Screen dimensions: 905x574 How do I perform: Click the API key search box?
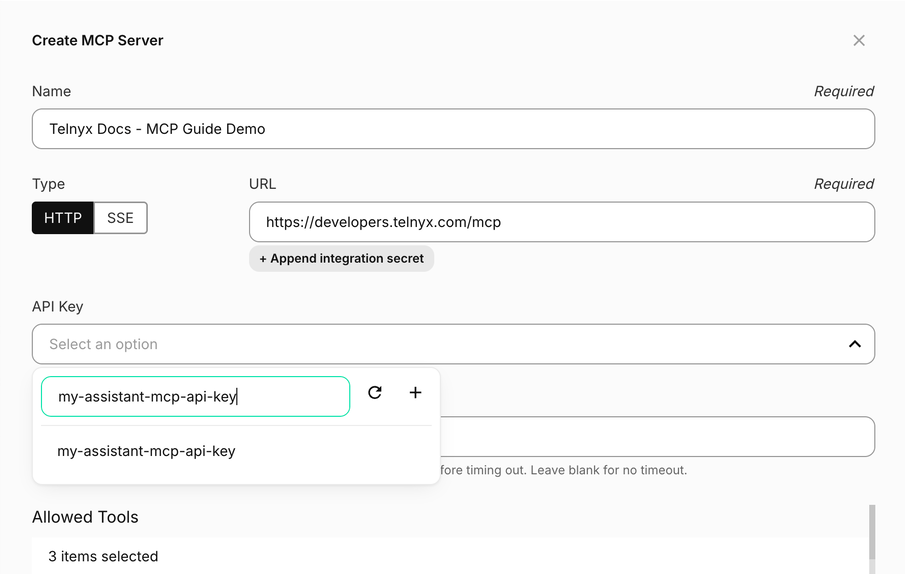point(196,396)
